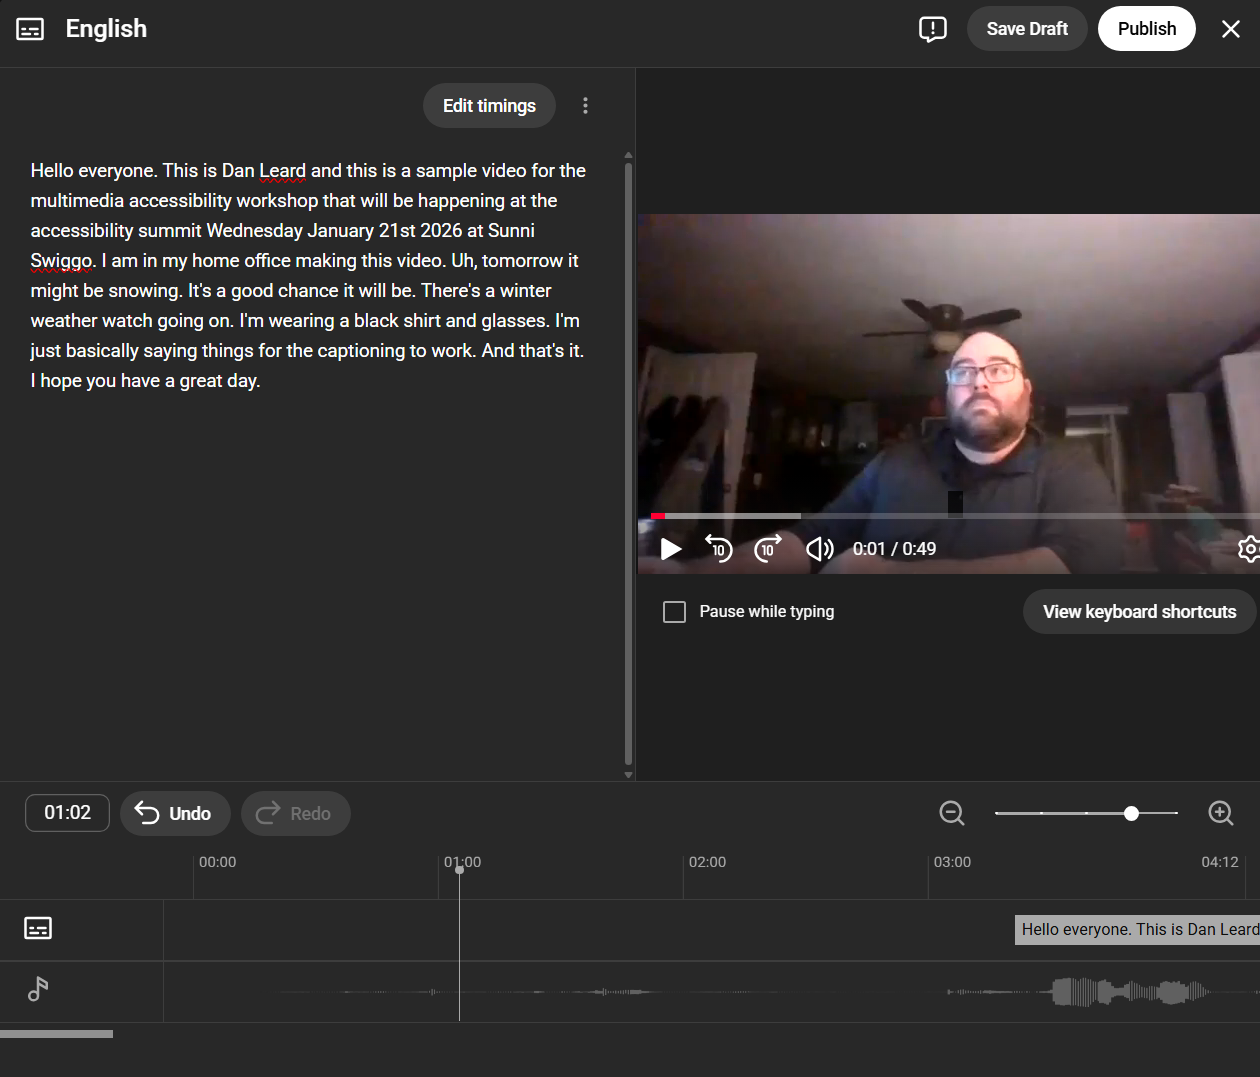Mute the video with the volume icon

(819, 549)
